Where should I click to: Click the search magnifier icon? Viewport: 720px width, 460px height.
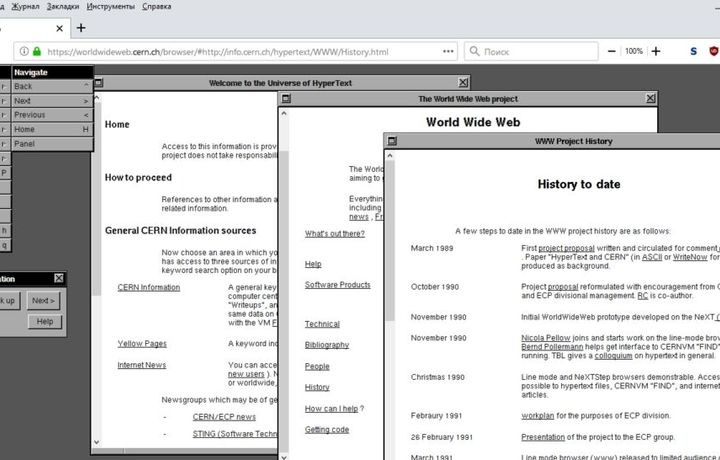point(474,51)
